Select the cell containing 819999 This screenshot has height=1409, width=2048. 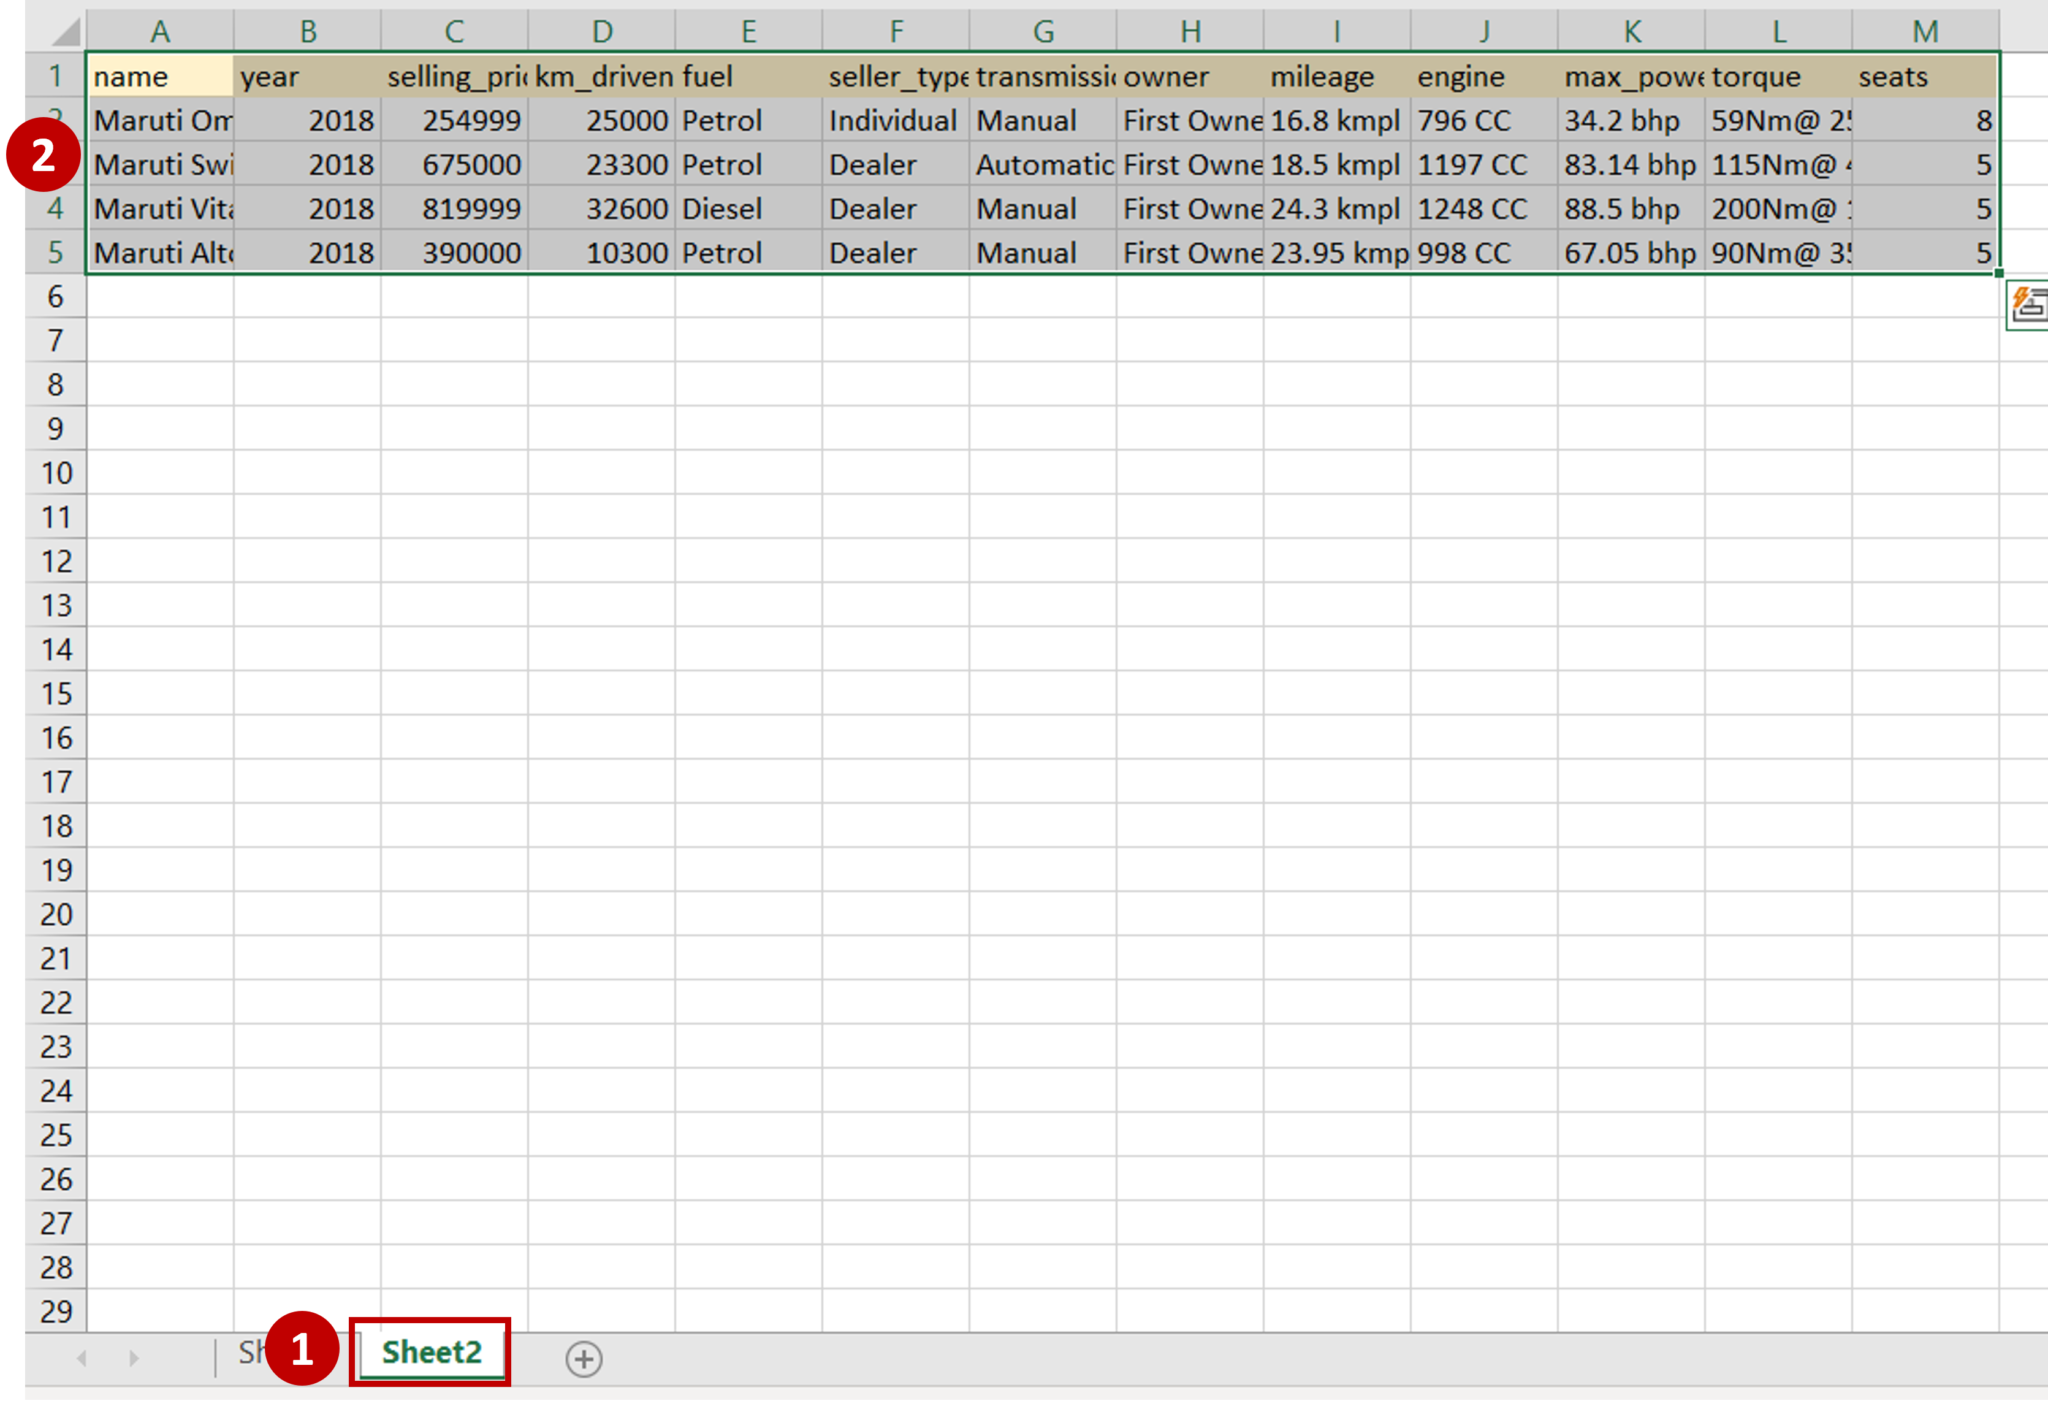(x=454, y=208)
